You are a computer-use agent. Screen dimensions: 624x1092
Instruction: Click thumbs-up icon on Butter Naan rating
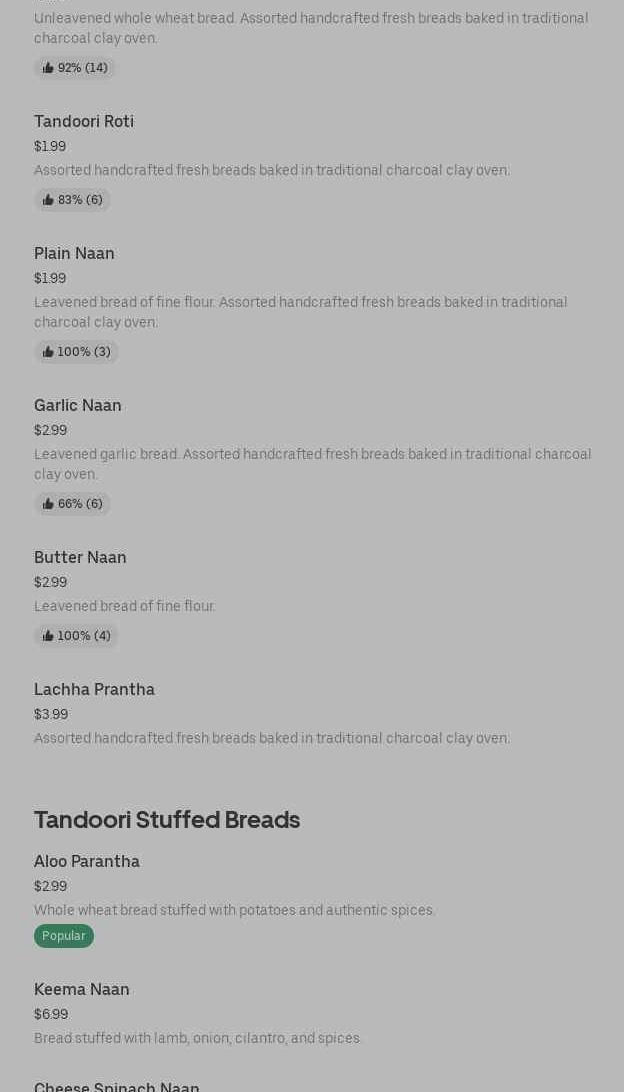point(48,636)
